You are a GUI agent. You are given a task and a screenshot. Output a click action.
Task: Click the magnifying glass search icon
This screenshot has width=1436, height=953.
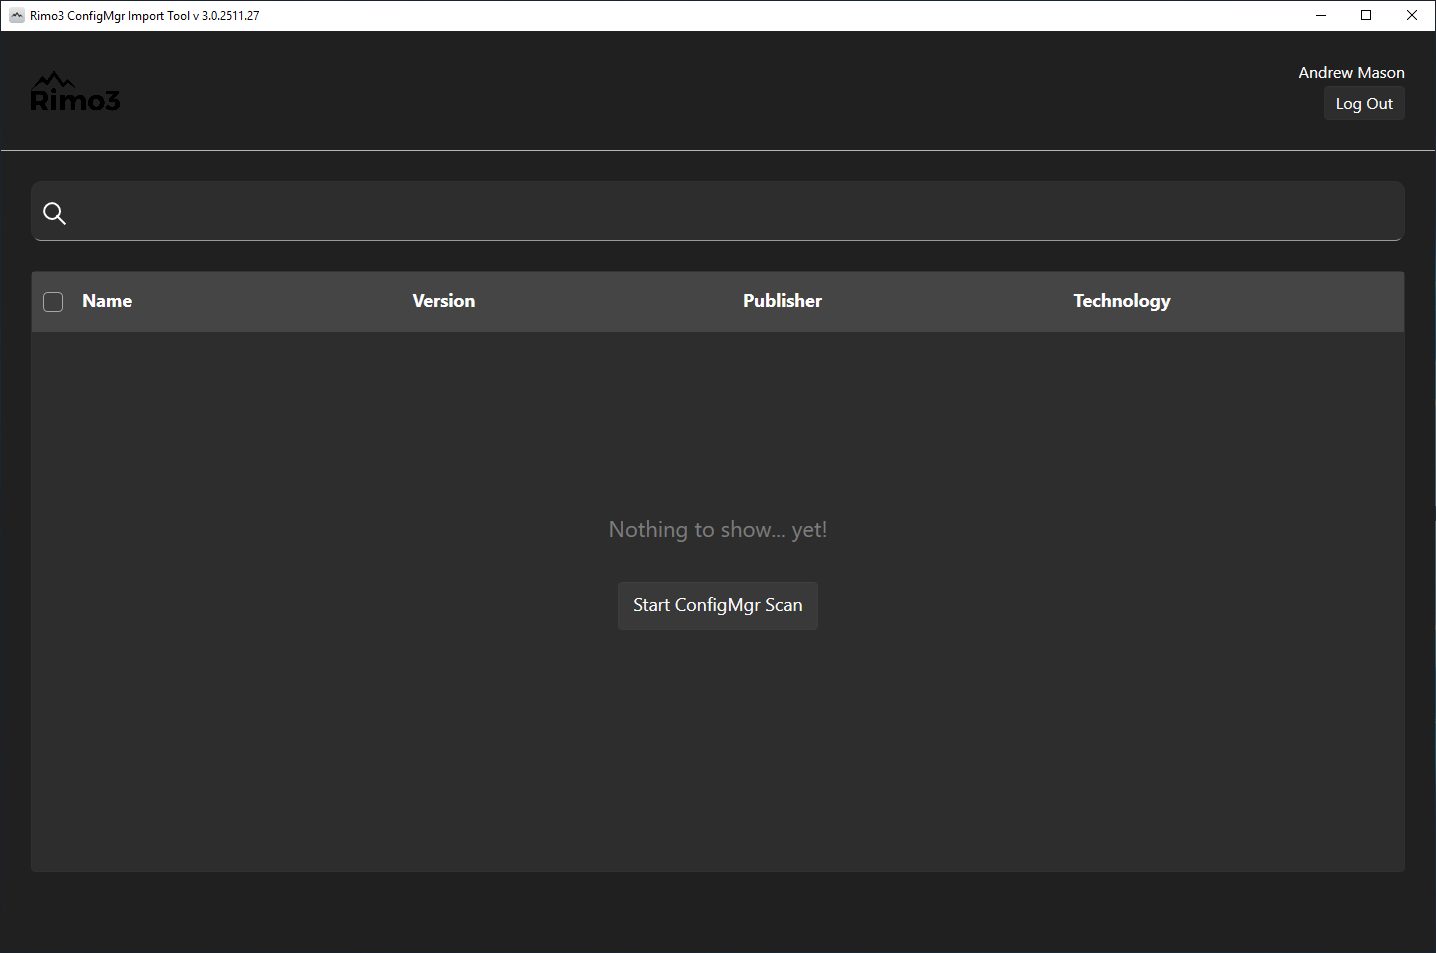(x=55, y=213)
